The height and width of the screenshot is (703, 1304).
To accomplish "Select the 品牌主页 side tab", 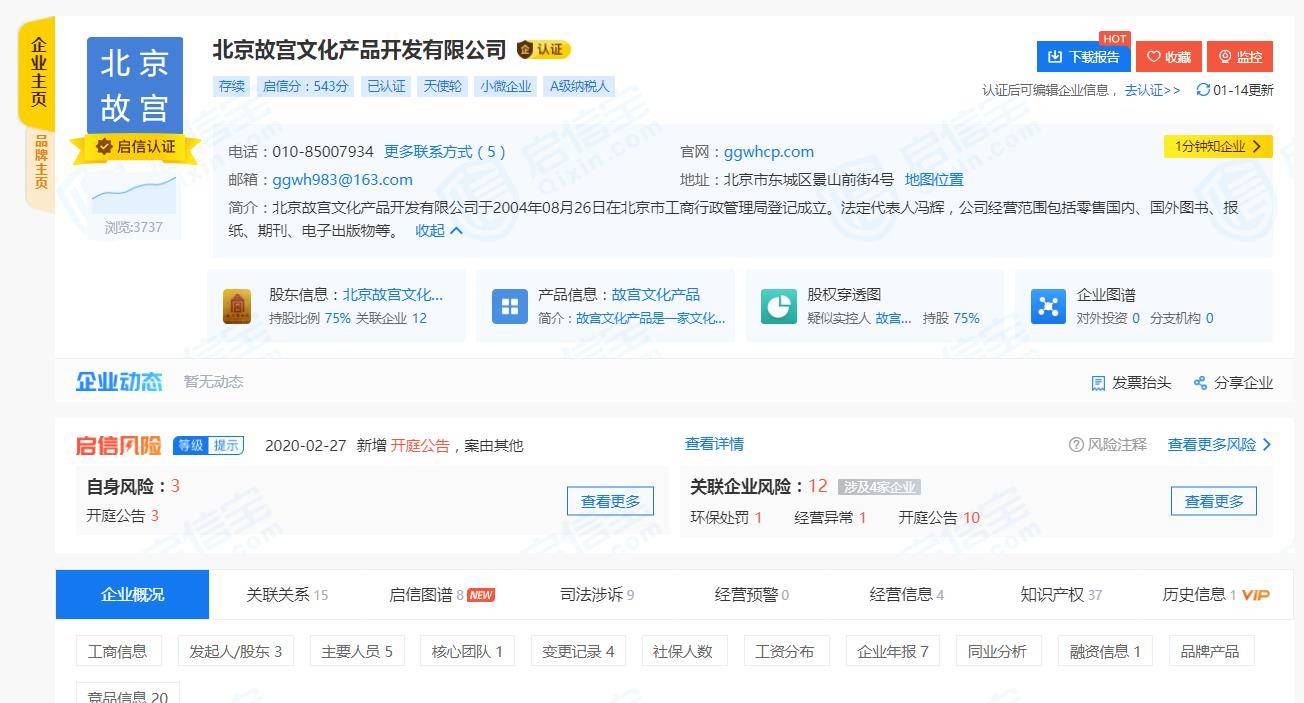I will pos(41,162).
